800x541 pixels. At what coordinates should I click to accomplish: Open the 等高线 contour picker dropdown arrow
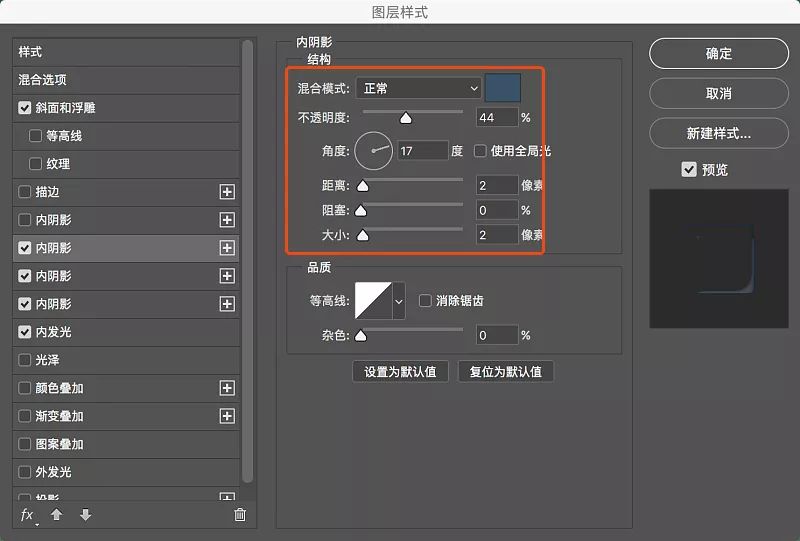(x=399, y=301)
